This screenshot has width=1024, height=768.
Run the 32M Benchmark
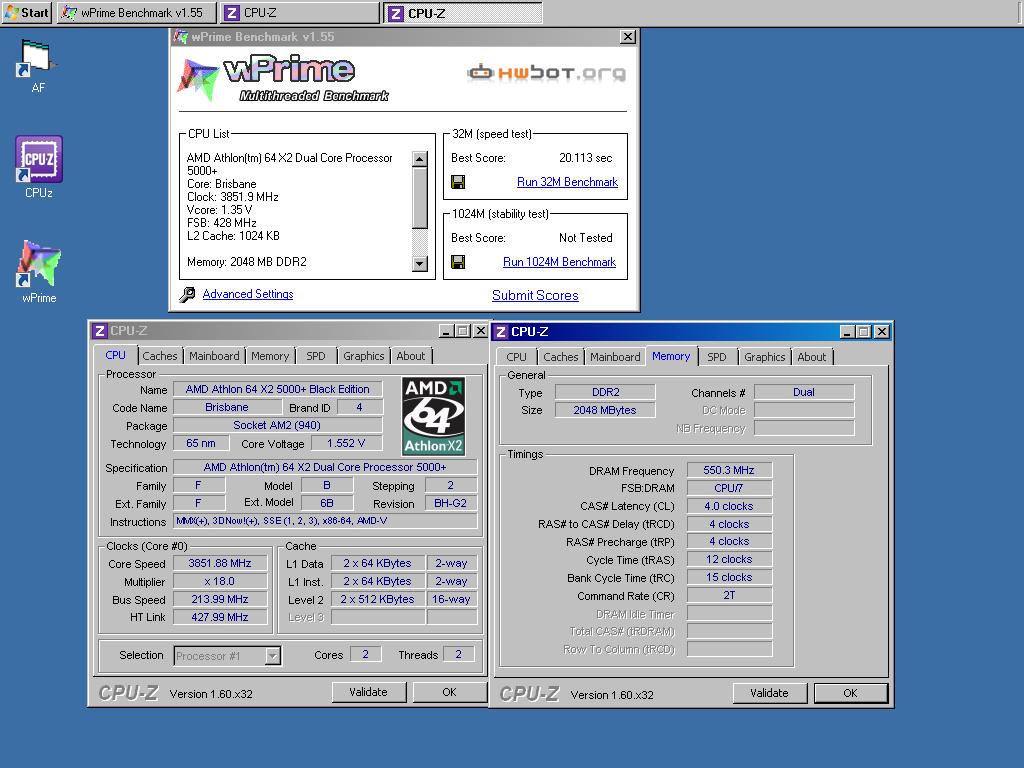tap(567, 182)
